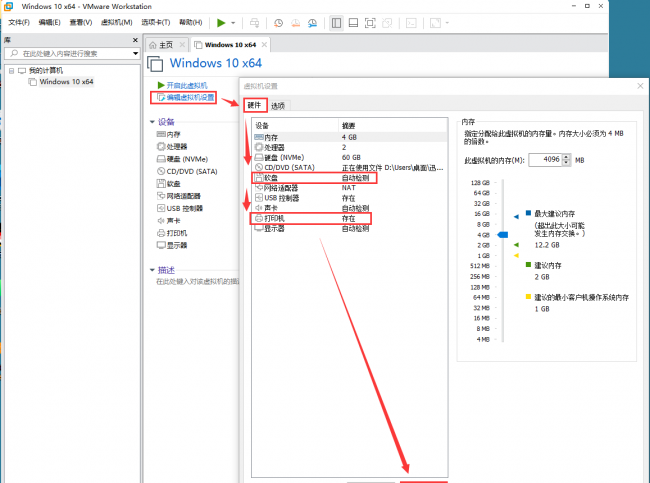Close the 主页 tab
650x483 pixels.
tap(182, 44)
